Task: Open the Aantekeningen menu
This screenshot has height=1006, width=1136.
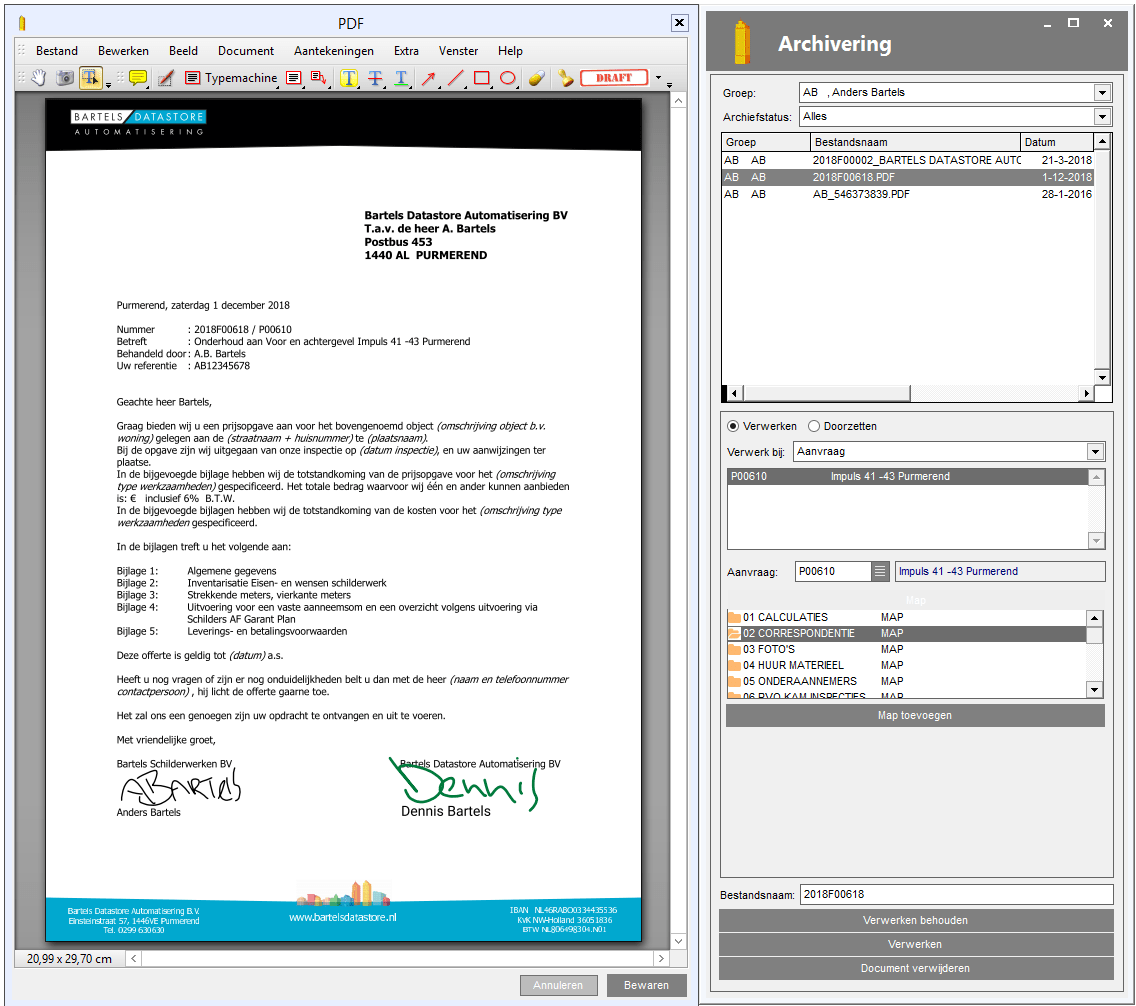Action: 334,51
